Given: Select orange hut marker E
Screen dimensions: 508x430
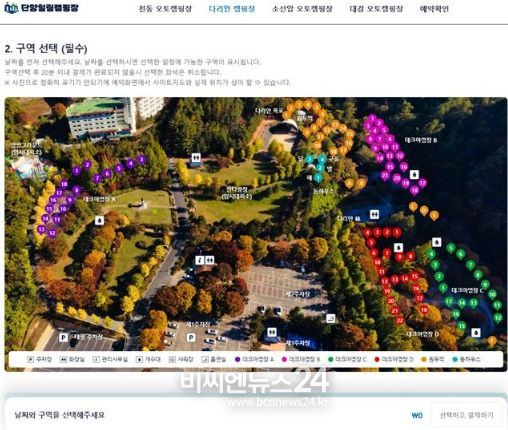Looking at the screenshot, I should [x=434, y=215].
